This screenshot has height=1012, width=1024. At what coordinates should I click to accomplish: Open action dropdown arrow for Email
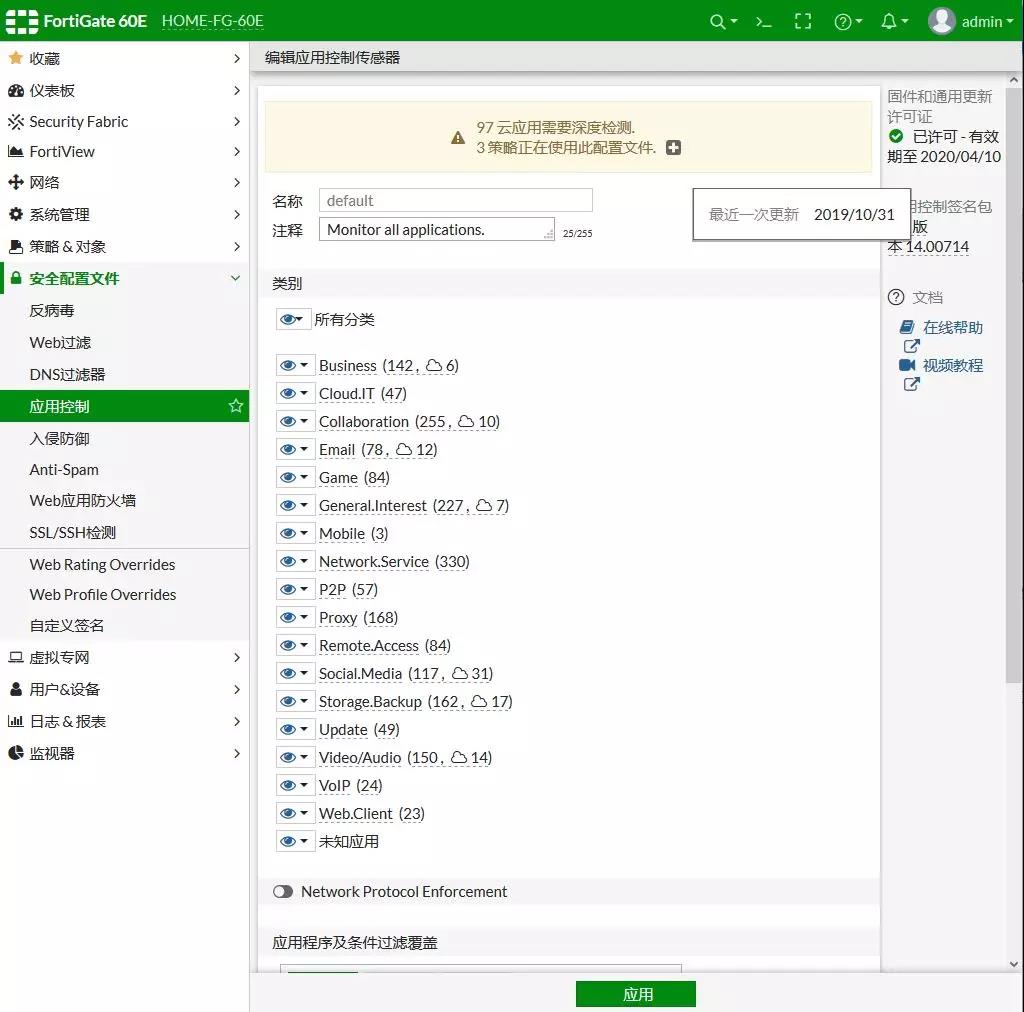pyautogui.click(x=304, y=449)
